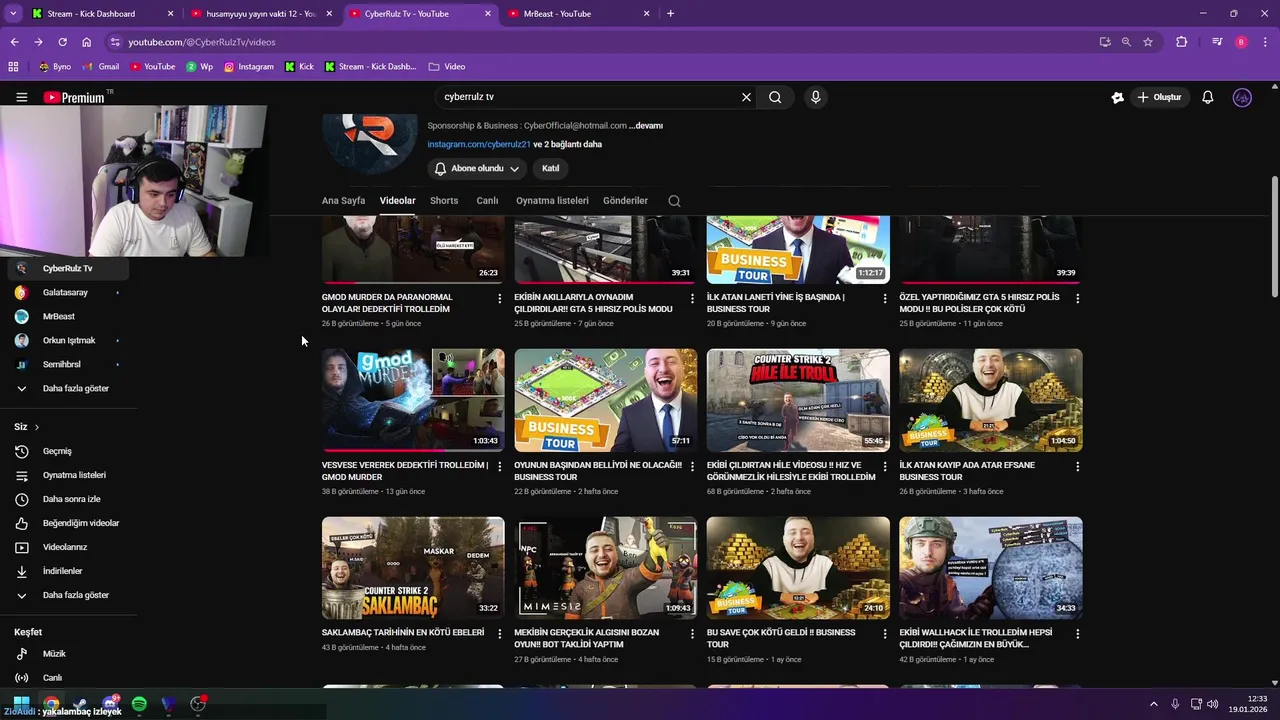
Task: Open Daha sonra izle watch later
Action: tap(69, 499)
